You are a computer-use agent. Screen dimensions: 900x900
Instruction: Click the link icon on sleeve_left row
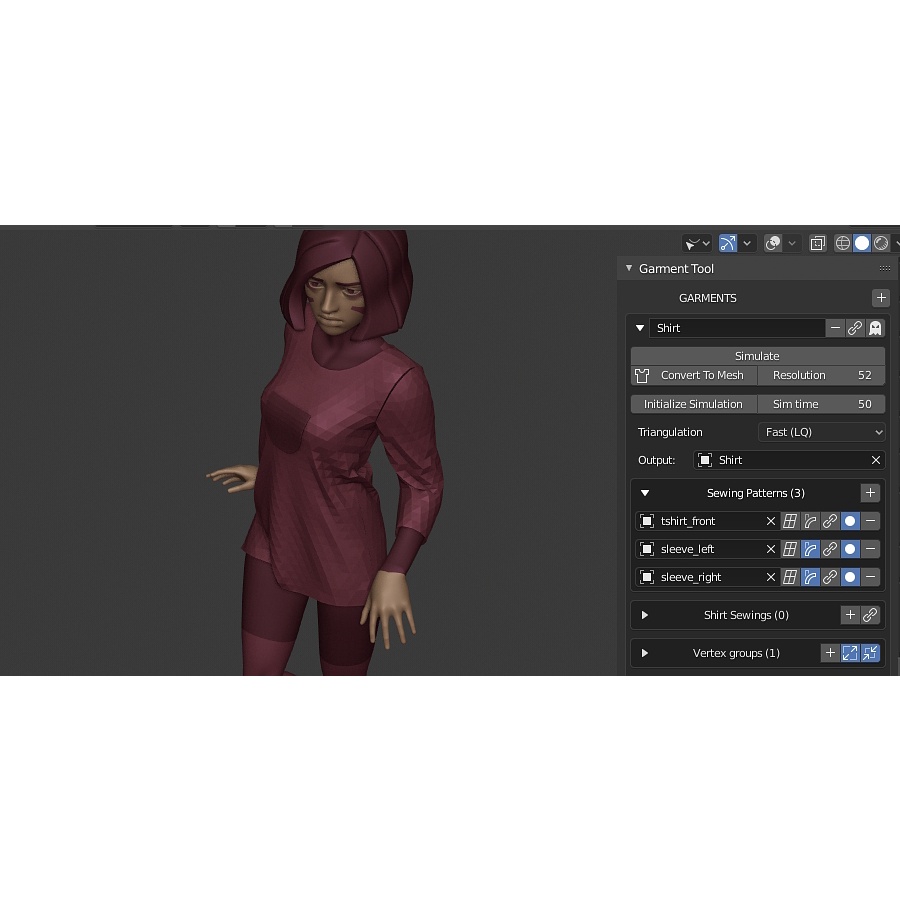point(830,549)
